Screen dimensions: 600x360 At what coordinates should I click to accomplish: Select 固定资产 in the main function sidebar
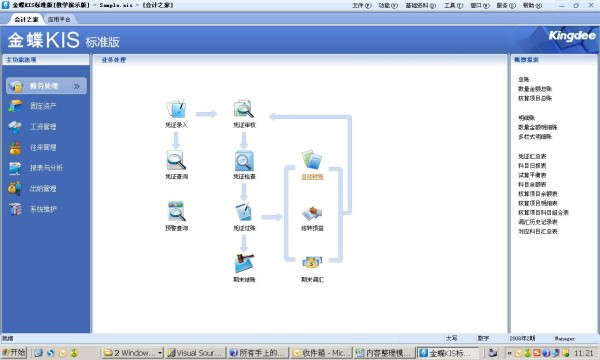43,106
